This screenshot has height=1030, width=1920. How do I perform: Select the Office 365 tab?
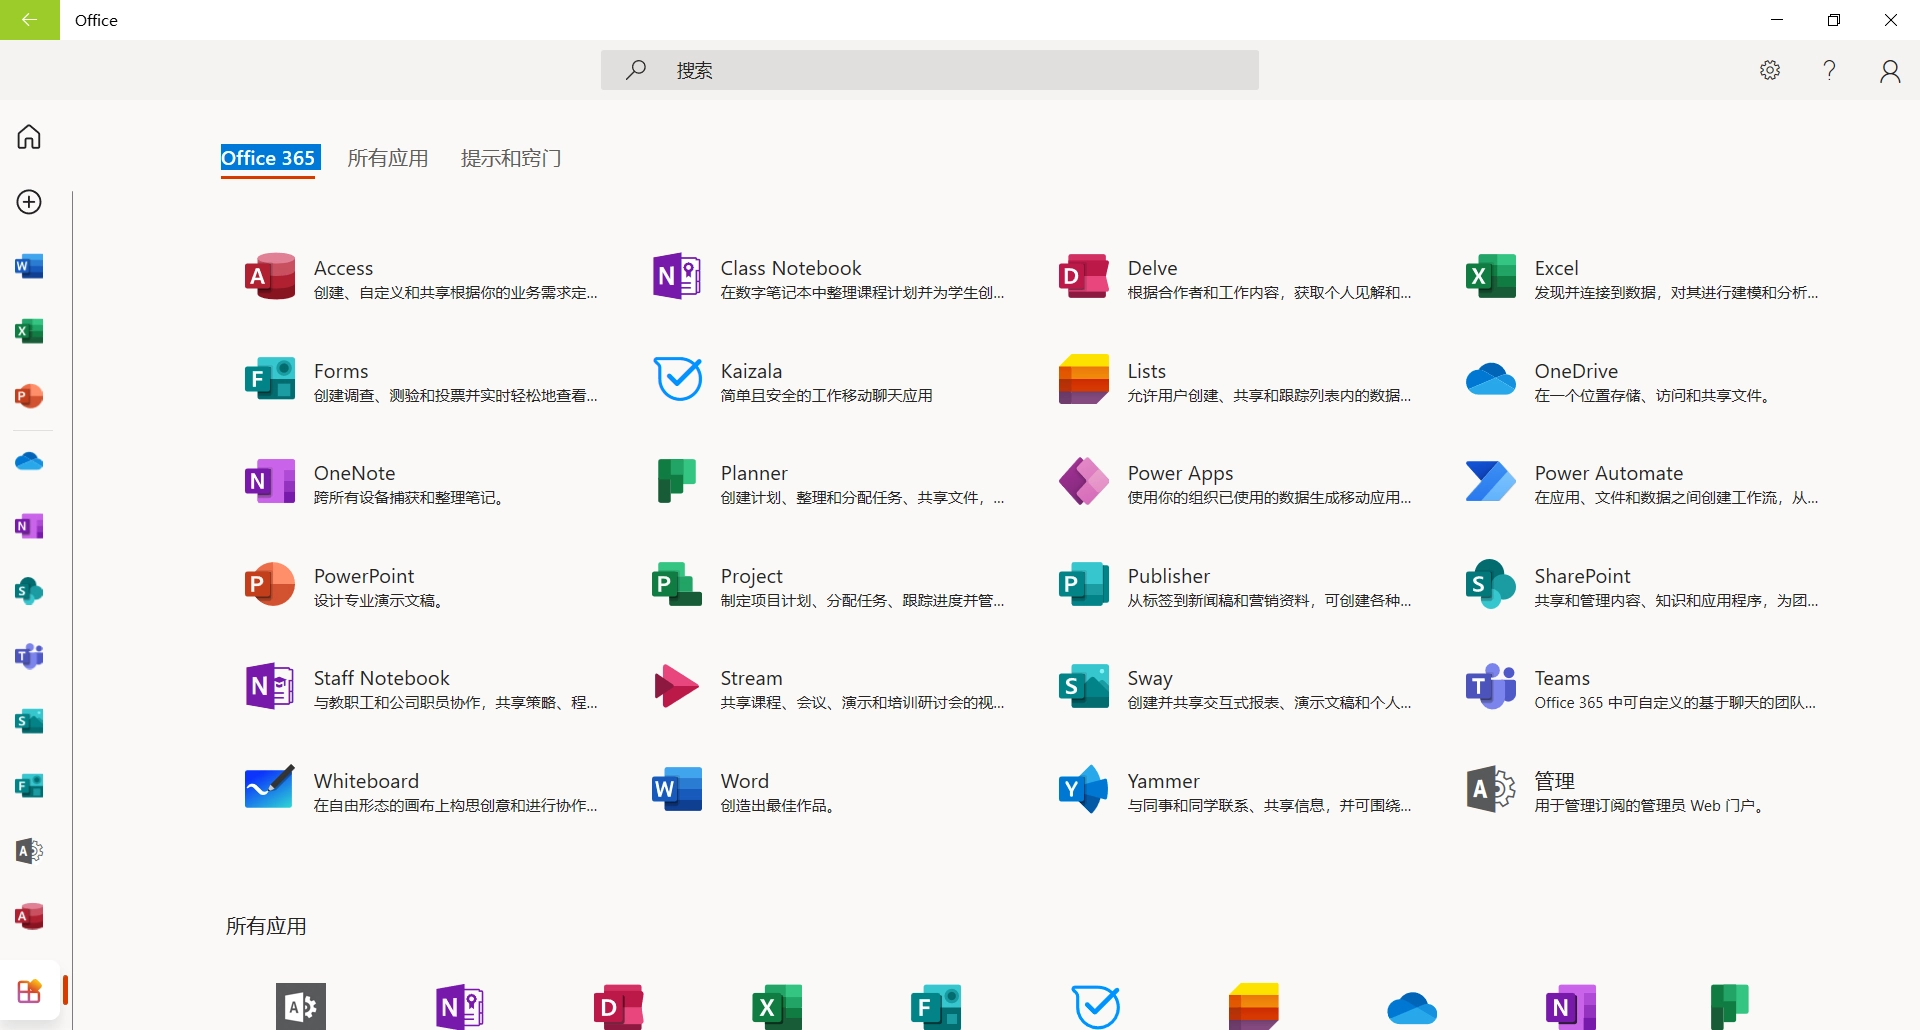tap(268, 158)
